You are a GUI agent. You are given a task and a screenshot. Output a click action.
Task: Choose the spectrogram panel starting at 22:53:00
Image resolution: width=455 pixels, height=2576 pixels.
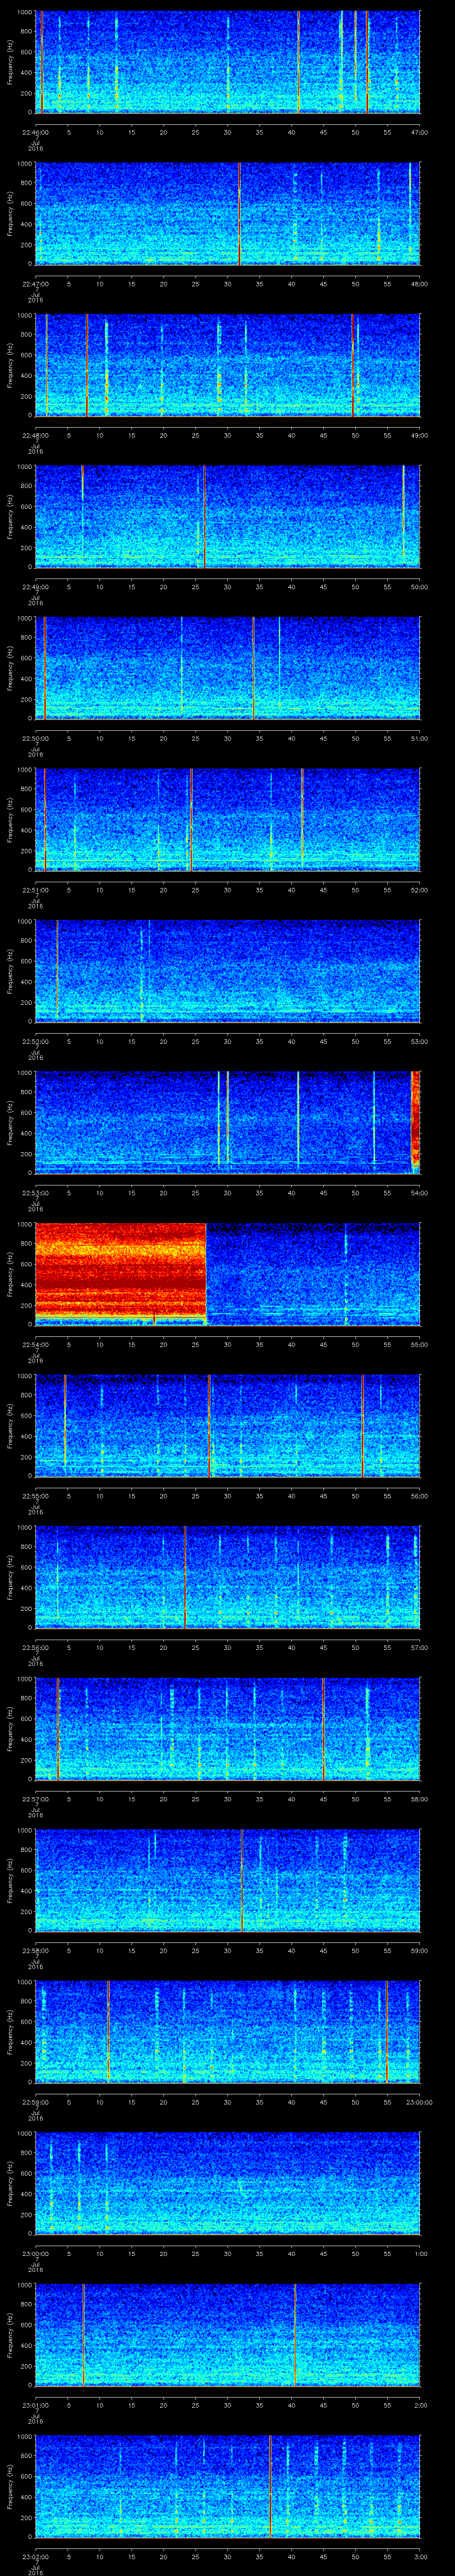point(228,1123)
